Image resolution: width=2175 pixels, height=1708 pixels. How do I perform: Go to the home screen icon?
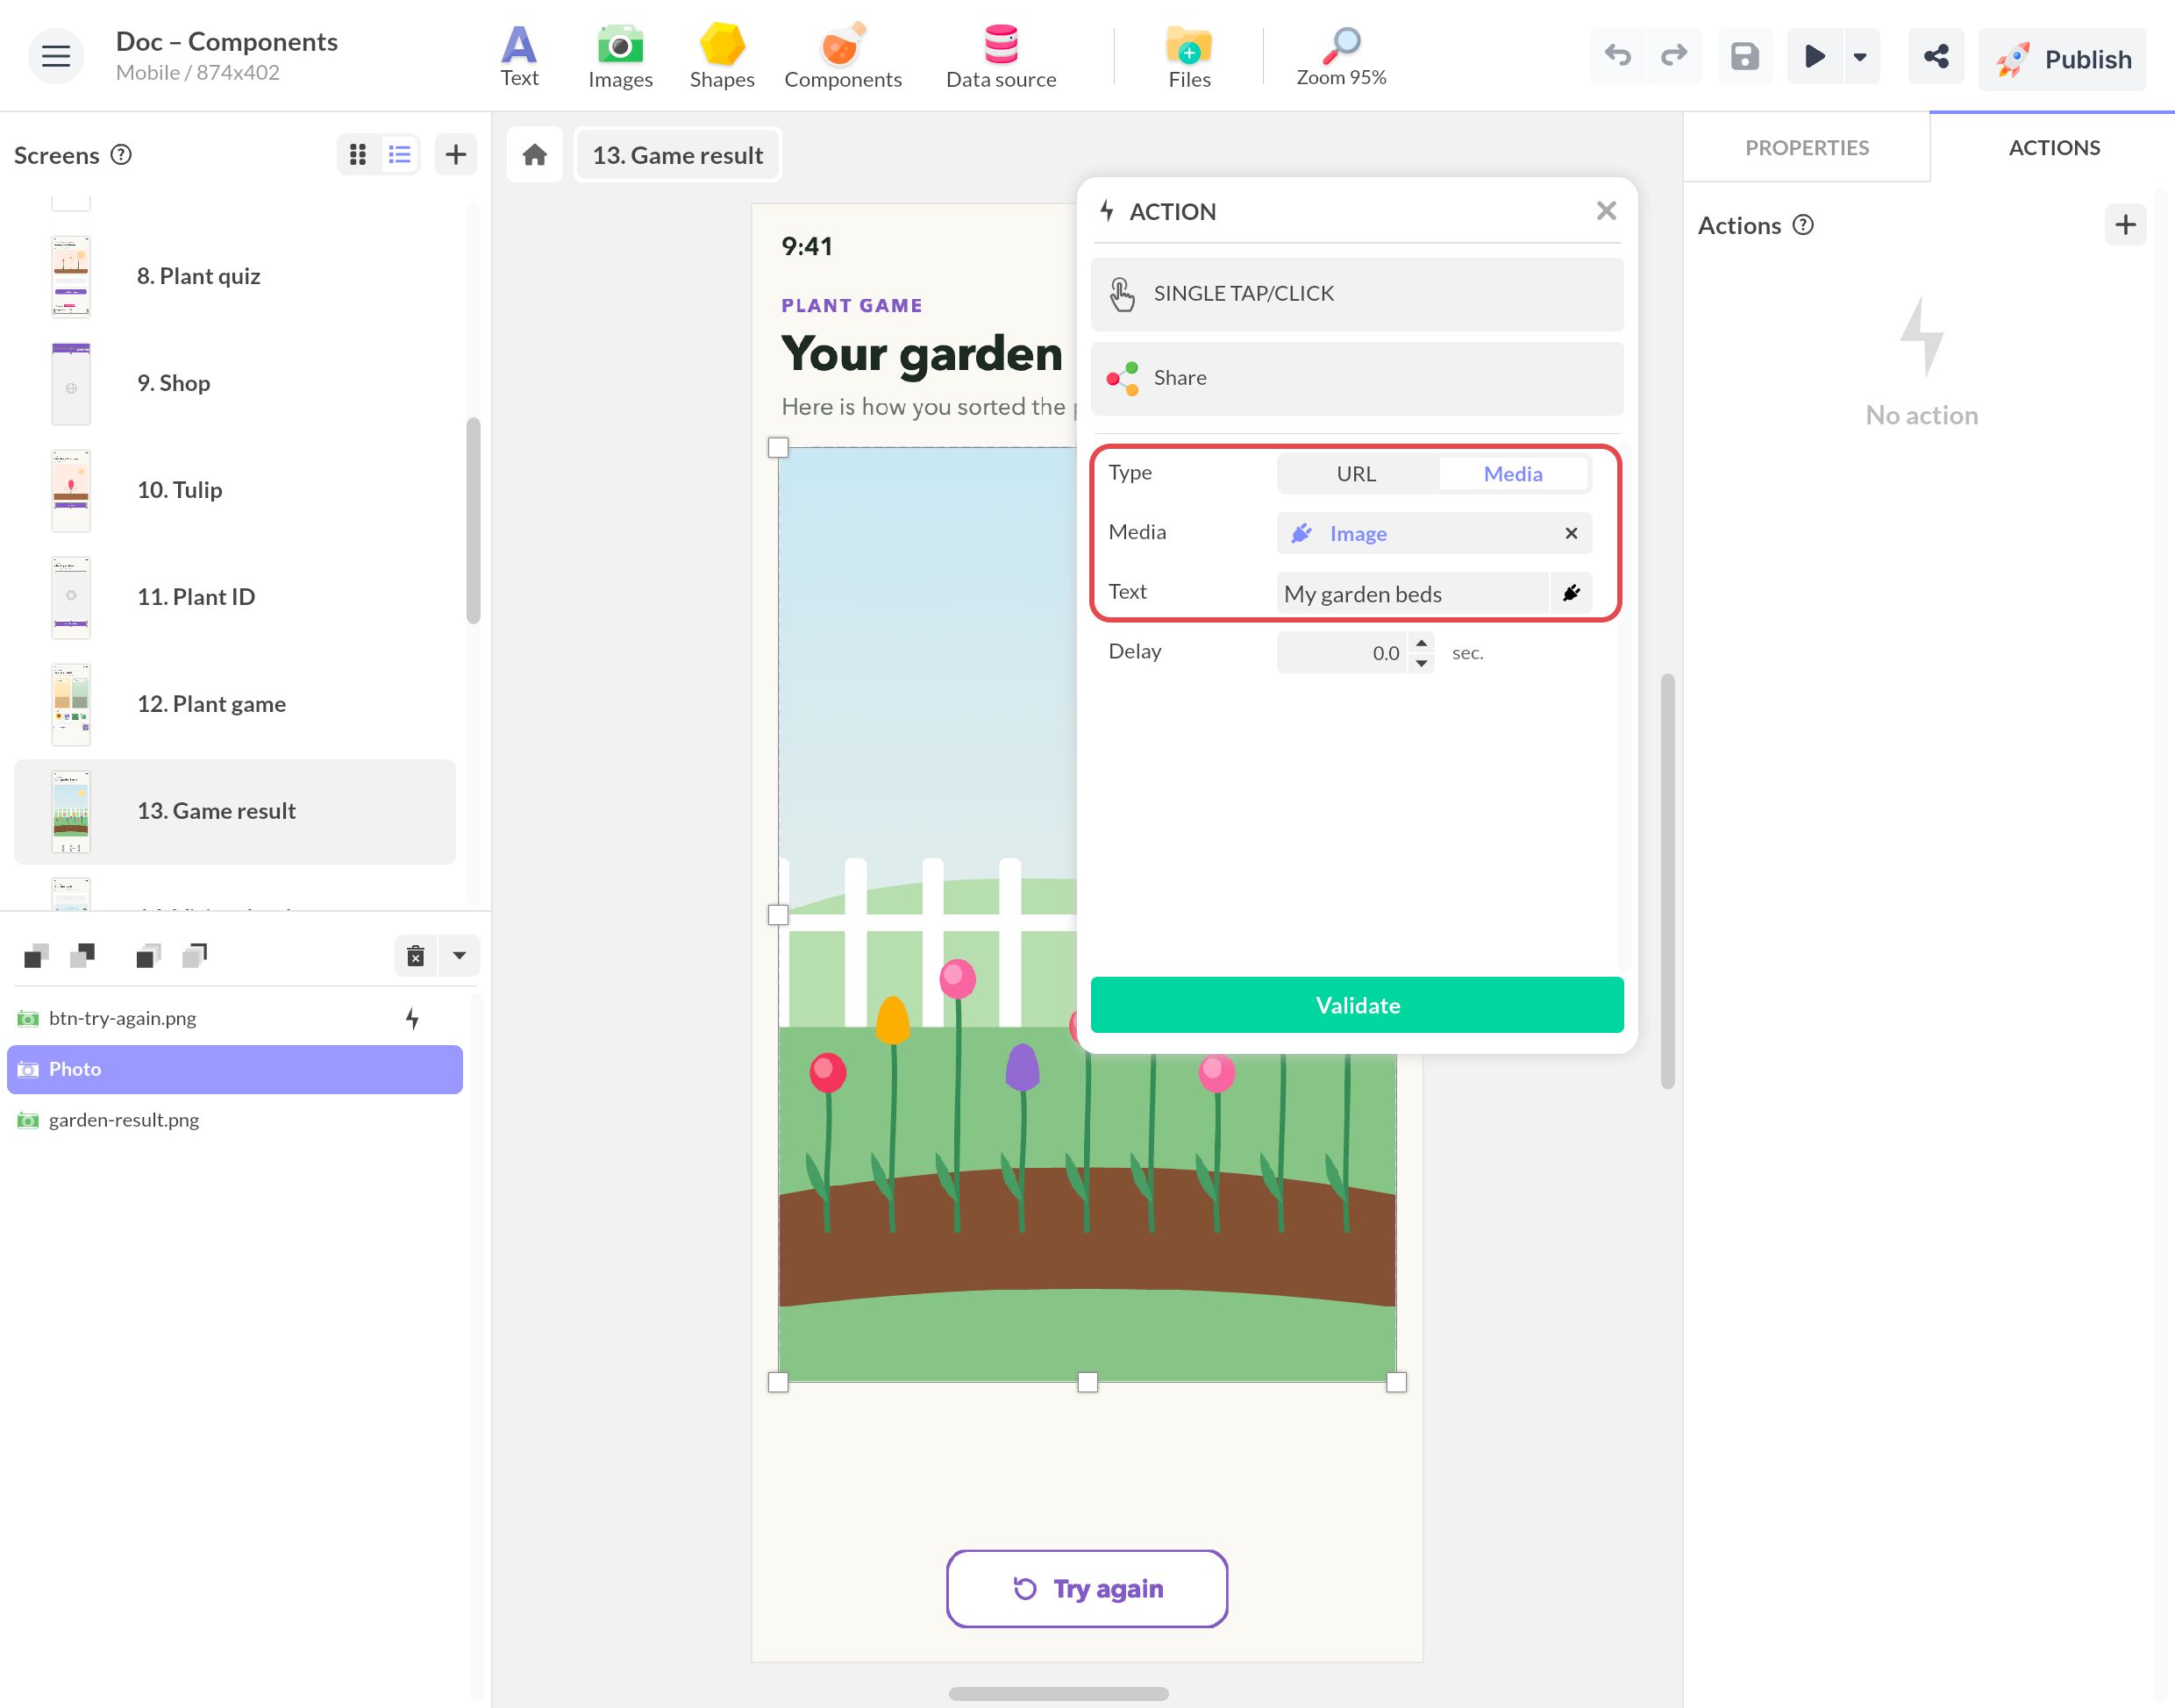pos(535,154)
